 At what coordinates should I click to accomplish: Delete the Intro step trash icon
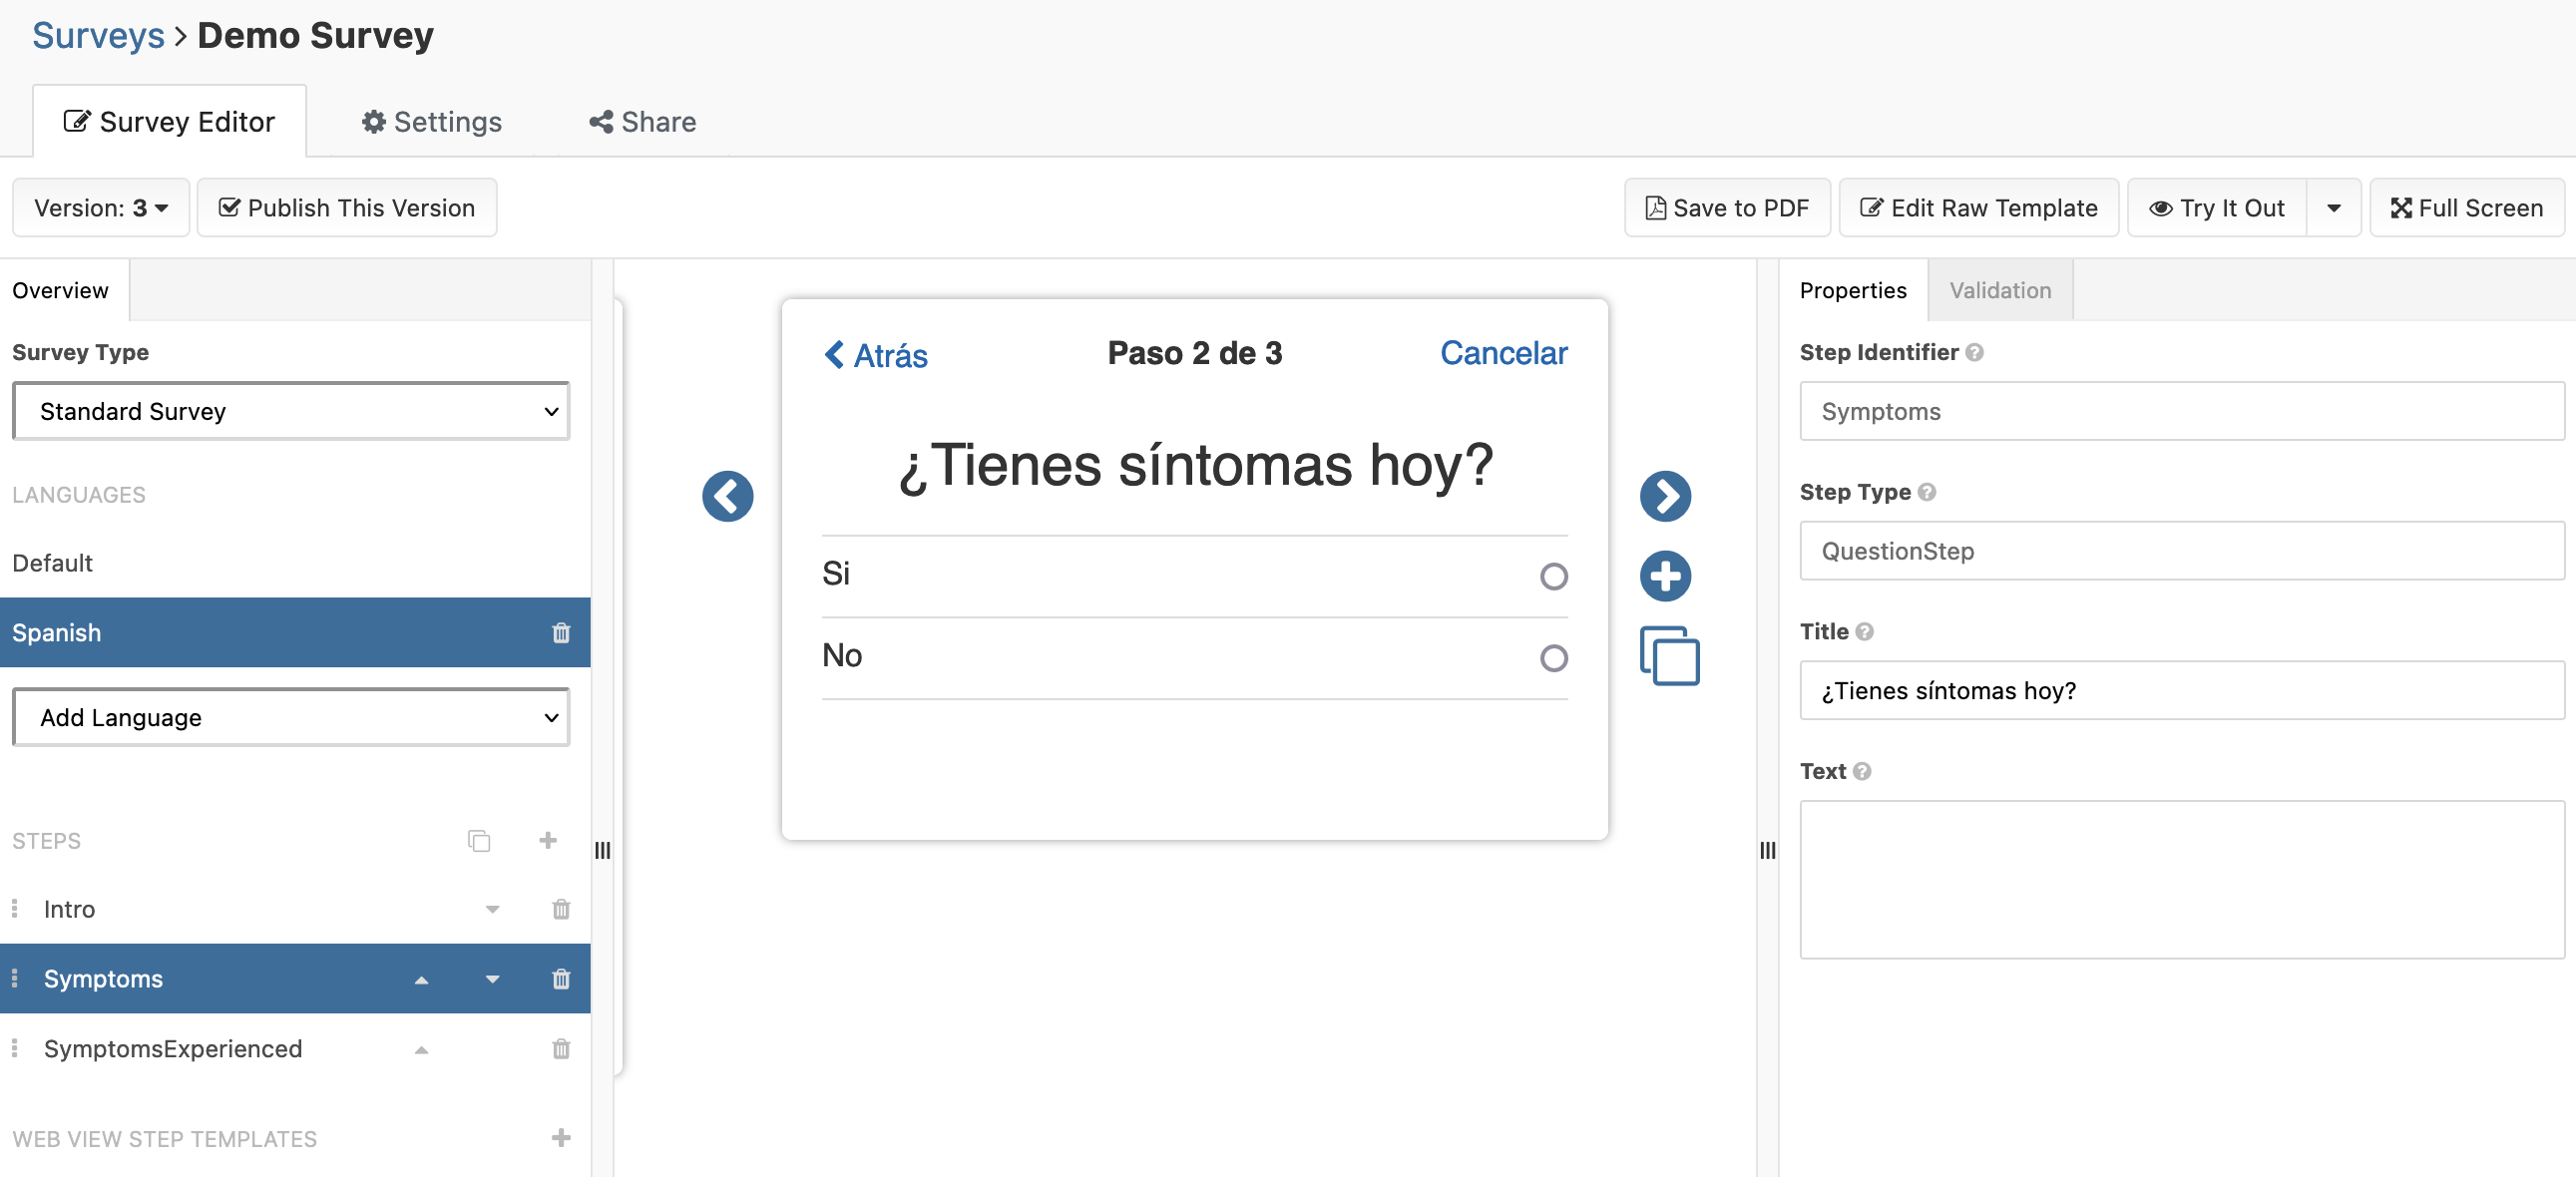(x=561, y=909)
